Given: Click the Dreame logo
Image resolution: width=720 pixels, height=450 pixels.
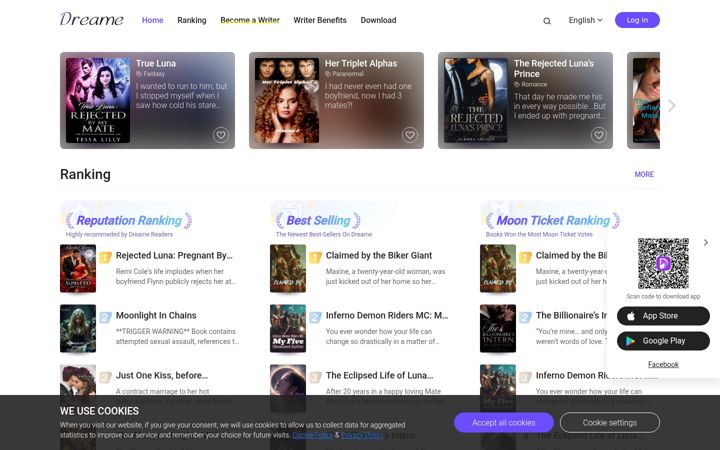Looking at the screenshot, I should pos(92,19).
